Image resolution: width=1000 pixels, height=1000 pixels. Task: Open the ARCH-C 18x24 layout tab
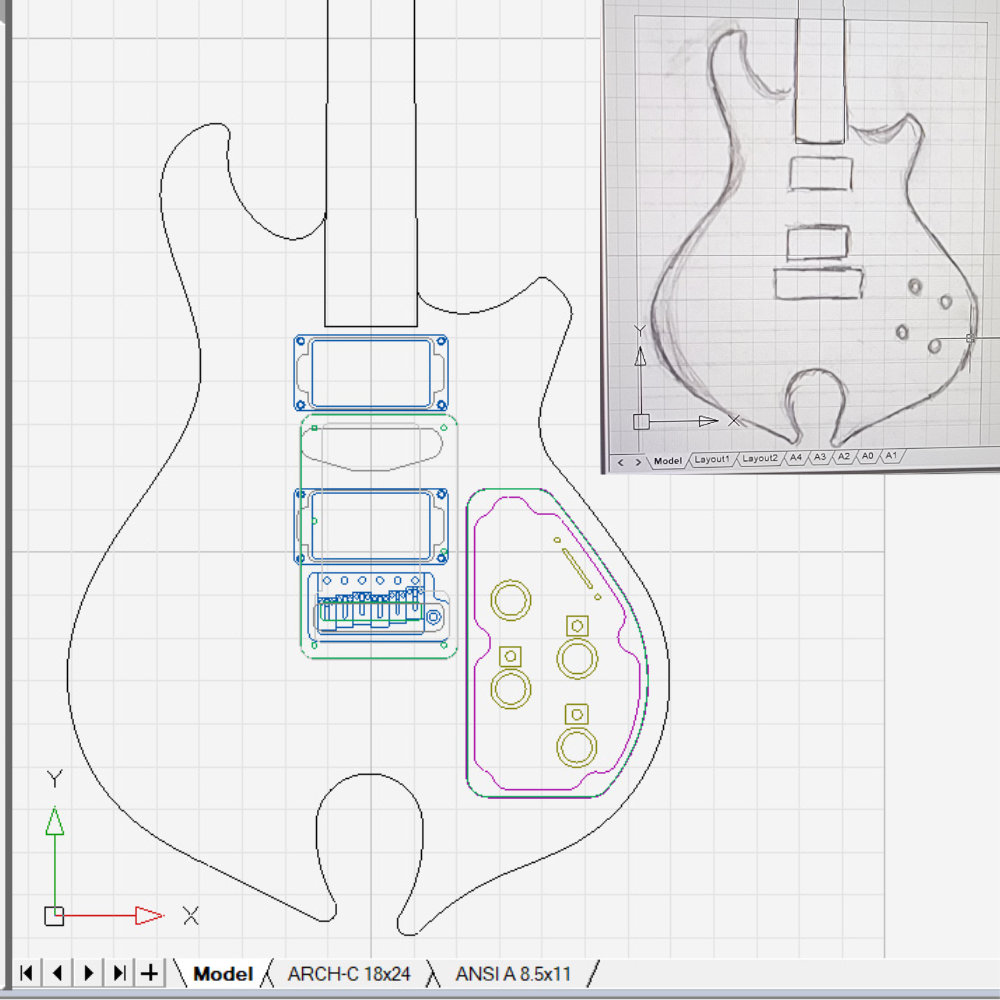tap(349, 973)
